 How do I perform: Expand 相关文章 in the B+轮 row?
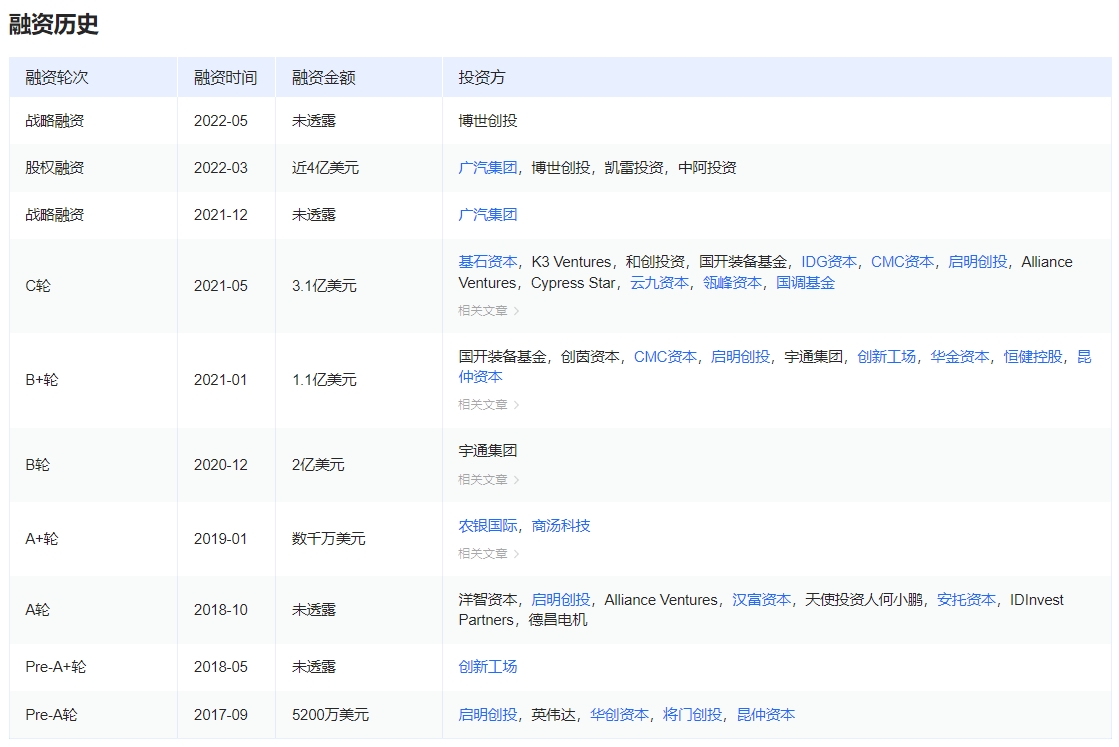click(488, 405)
